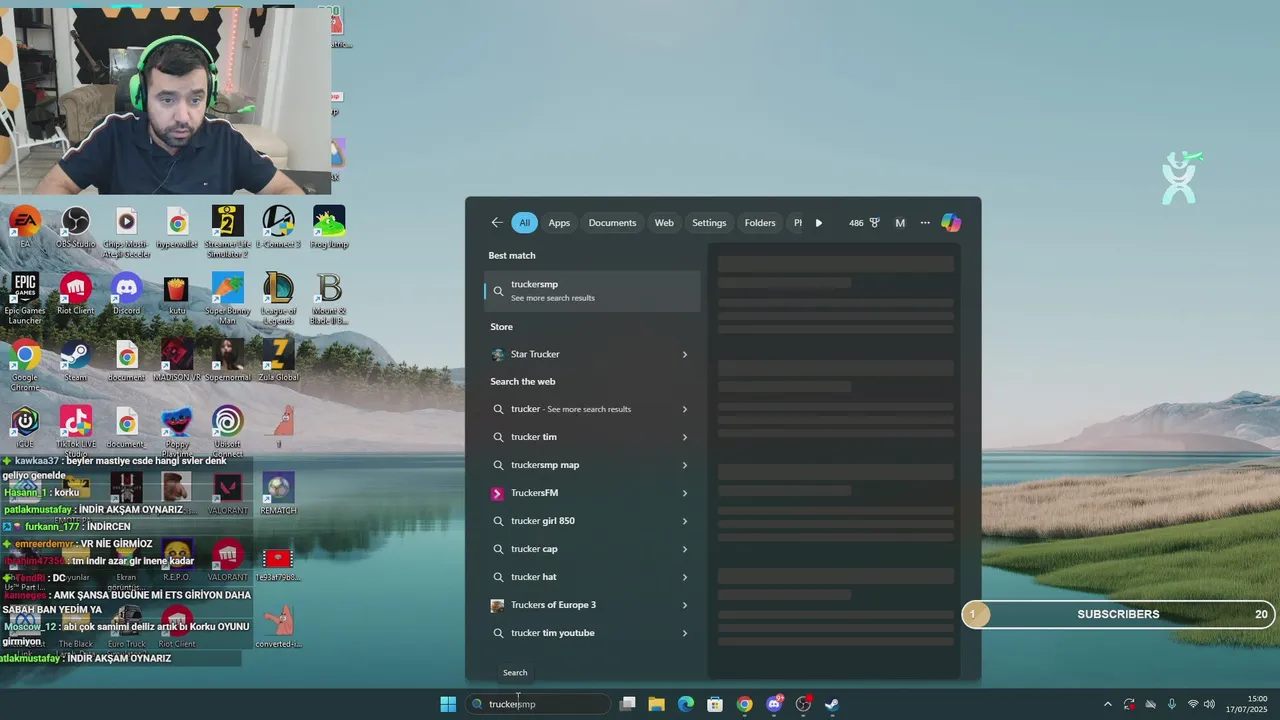Select the kutu desktop icon

(177, 294)
